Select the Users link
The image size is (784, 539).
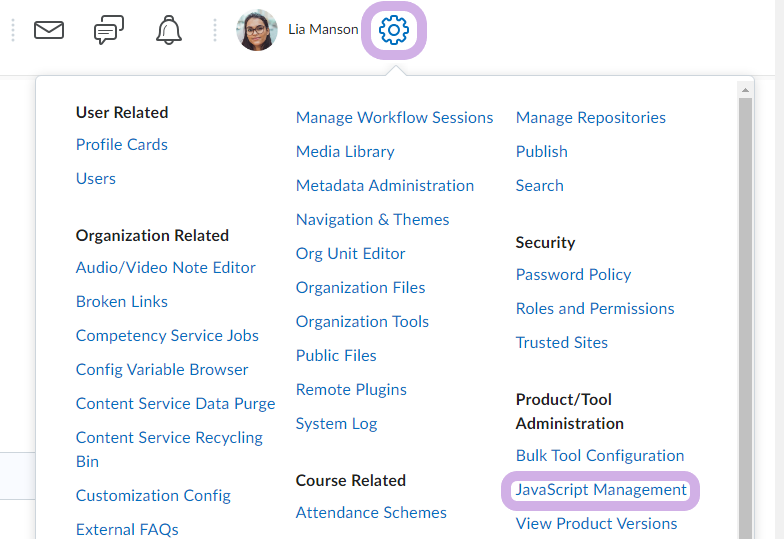tap(96, 178)
